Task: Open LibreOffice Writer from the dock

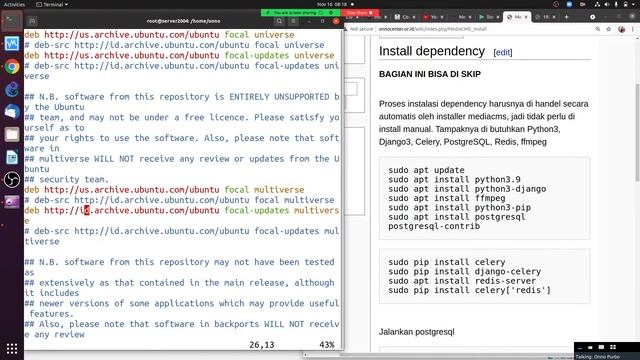Action: [x=11, y=157]
